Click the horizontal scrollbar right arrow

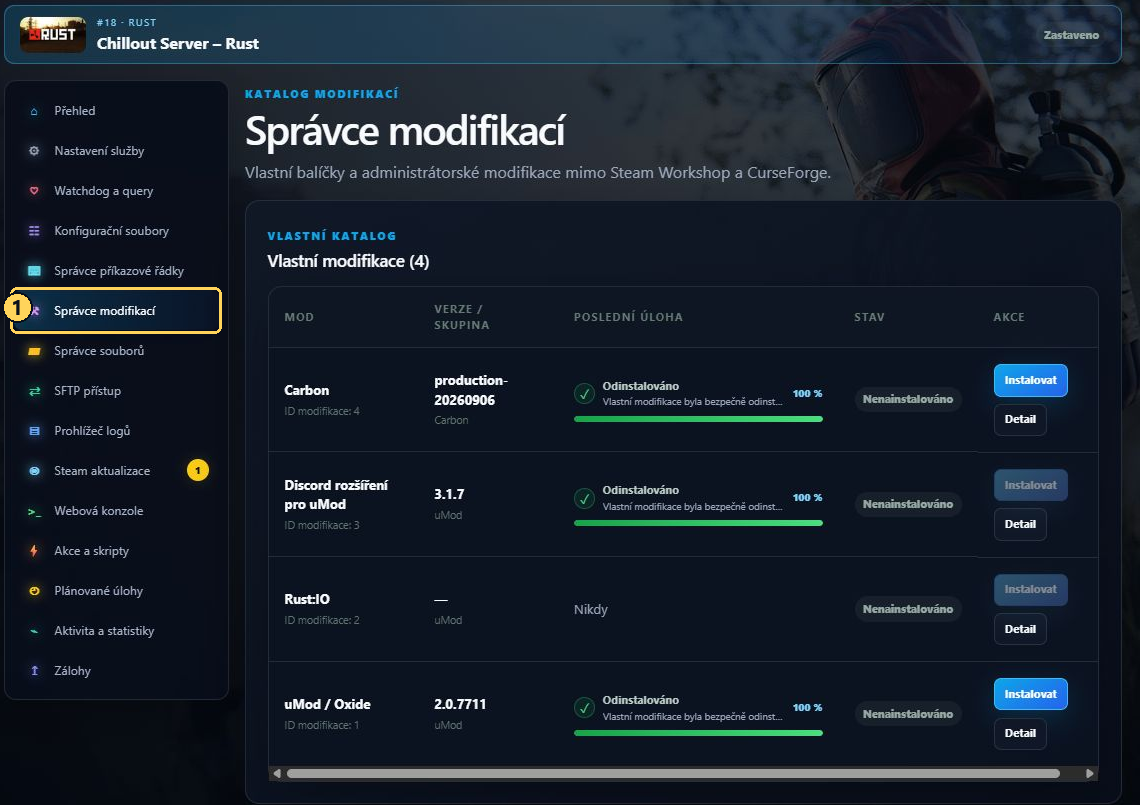tap(1089, 774)
